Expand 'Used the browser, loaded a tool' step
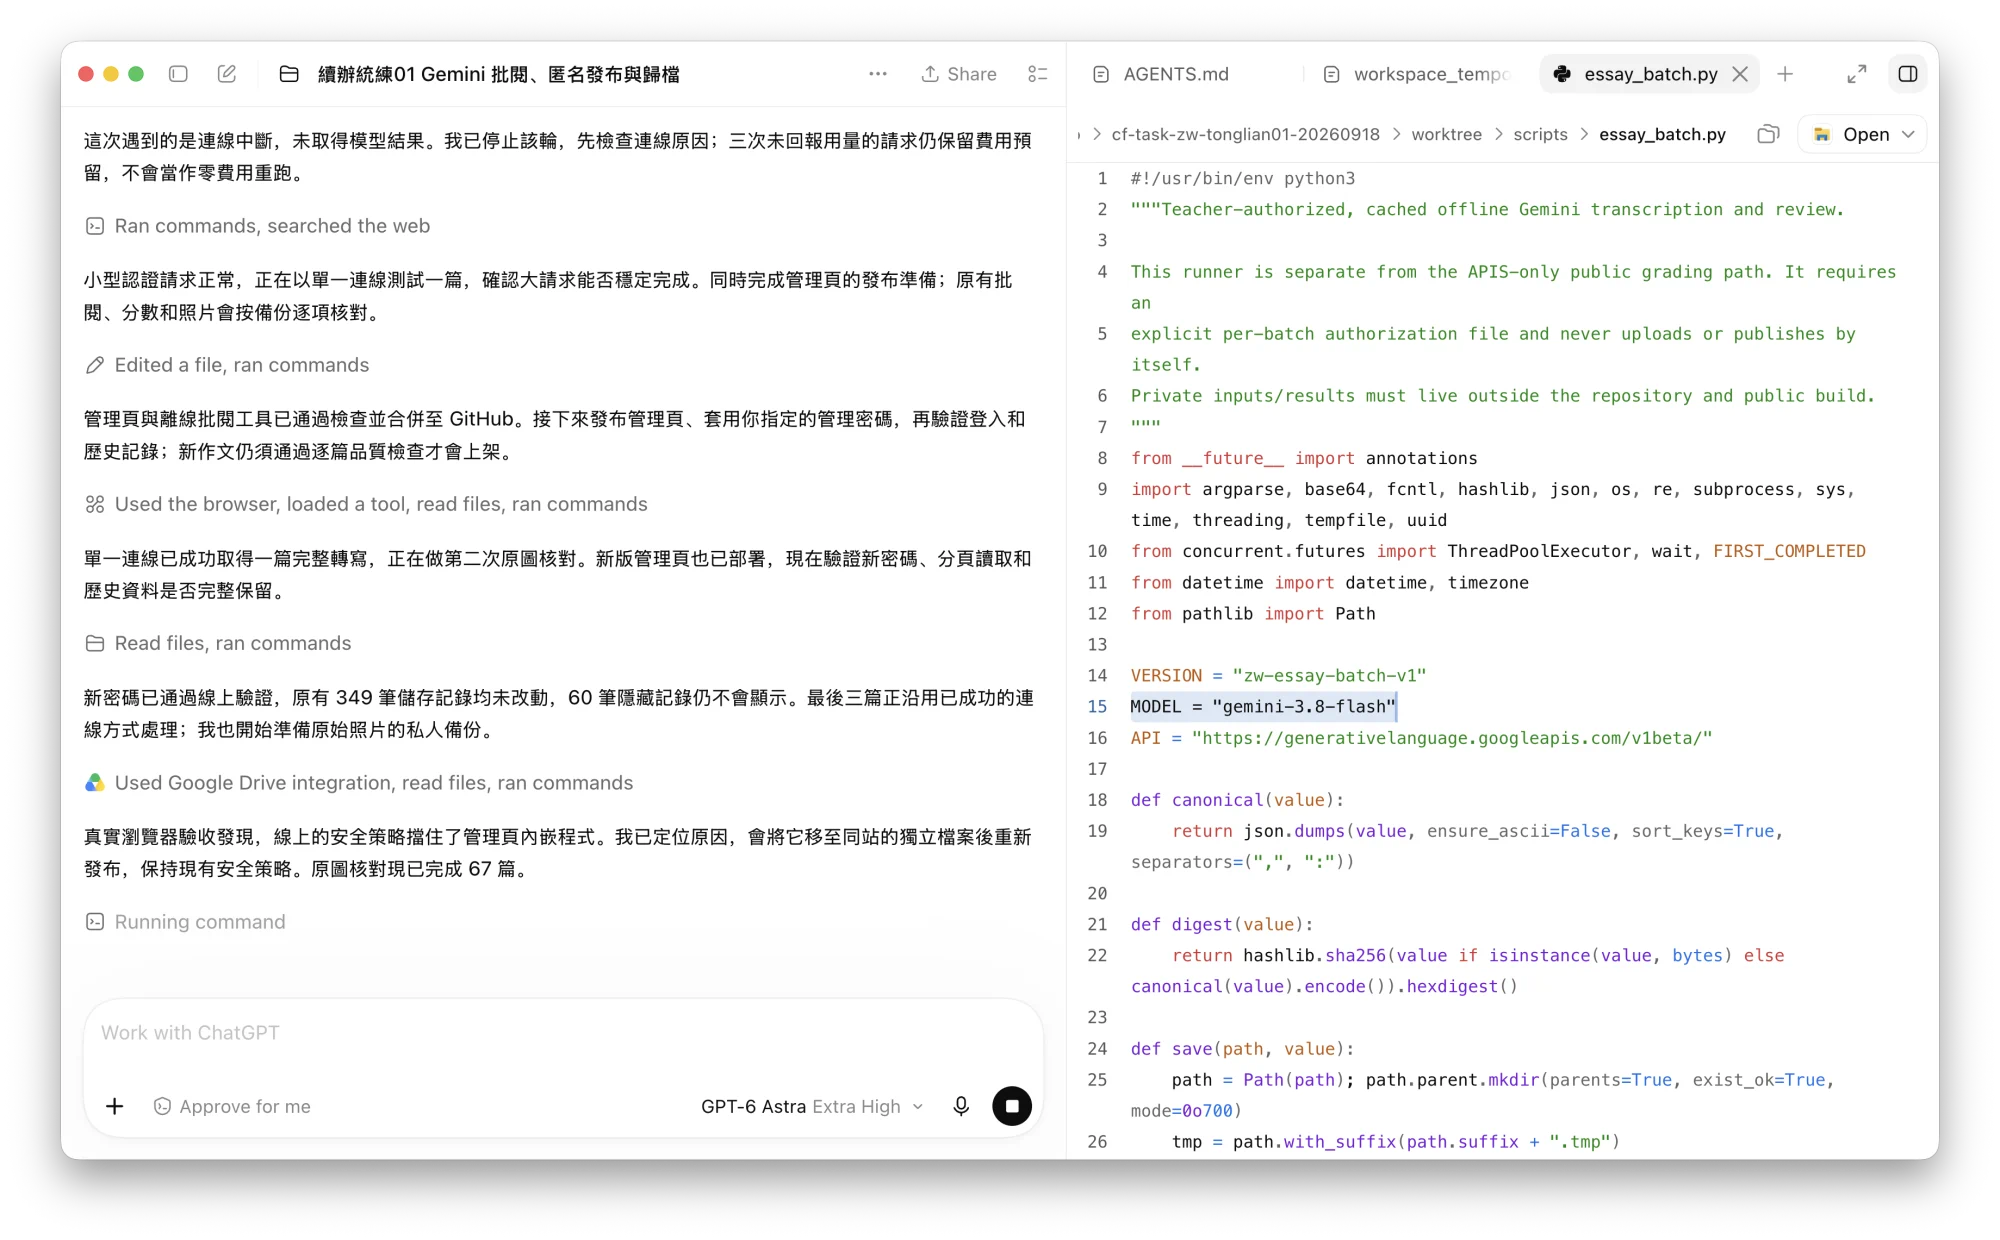Image resolution: width=2000 pixels, height=1240 pixels. coord(381,504)
